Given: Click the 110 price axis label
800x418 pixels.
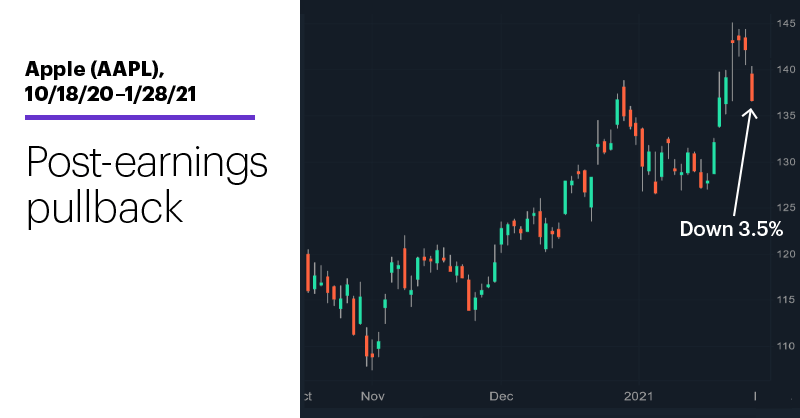Looking at the screenshot, I should (x=786, y=346).
